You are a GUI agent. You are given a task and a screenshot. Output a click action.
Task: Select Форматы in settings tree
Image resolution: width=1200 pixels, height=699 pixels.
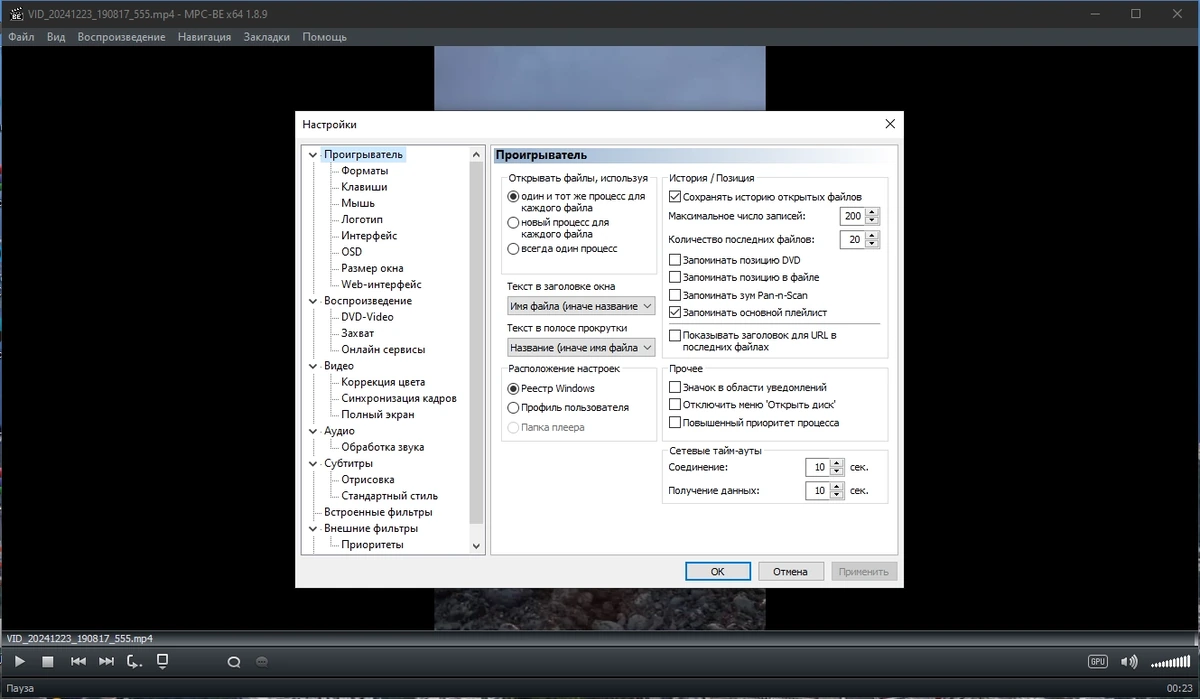click(x=364, y=171)
